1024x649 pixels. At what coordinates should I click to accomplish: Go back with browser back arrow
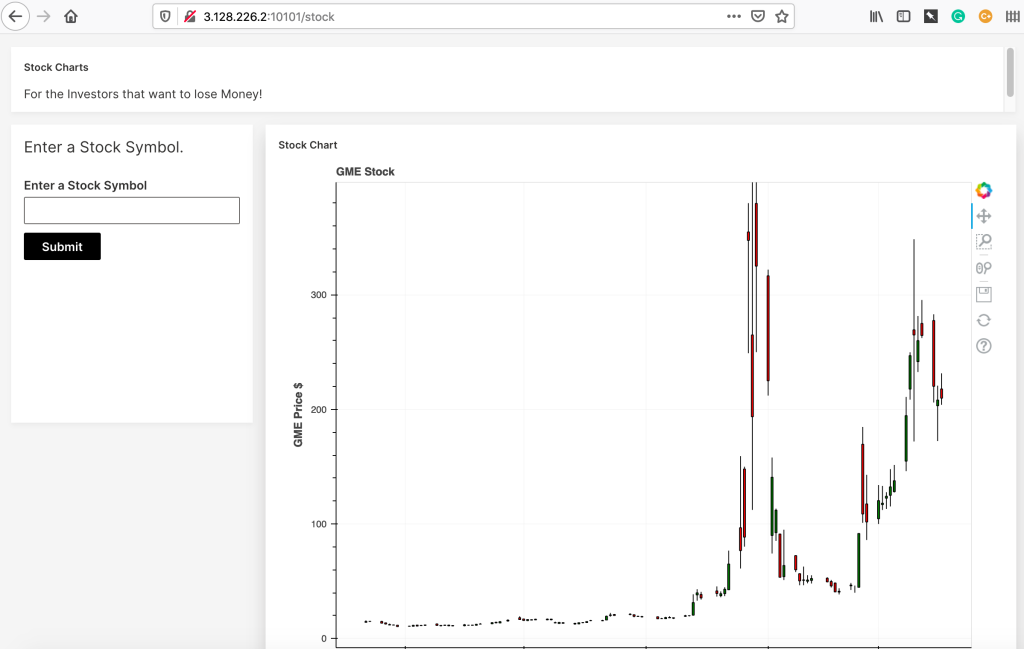(15, 16)
